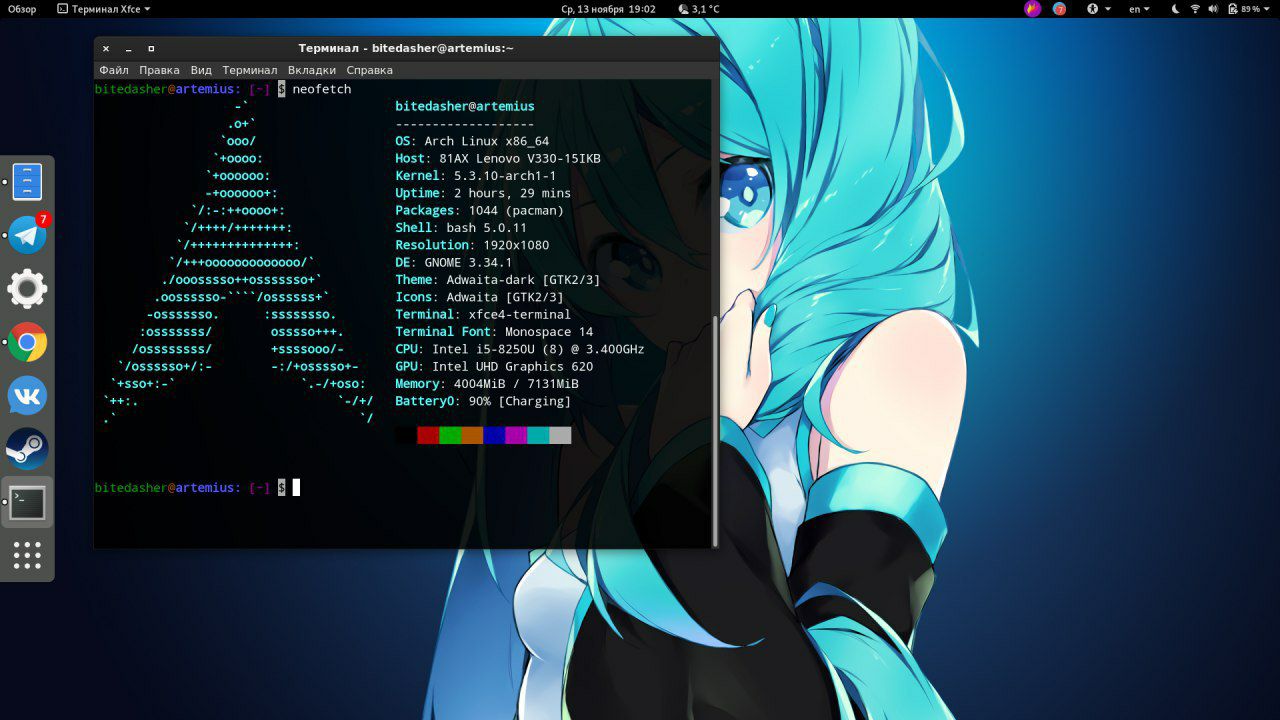The width and height of the screenshot is (1280, 720).
Task: Click the cyan color block
Action: [x=538, y=435]
